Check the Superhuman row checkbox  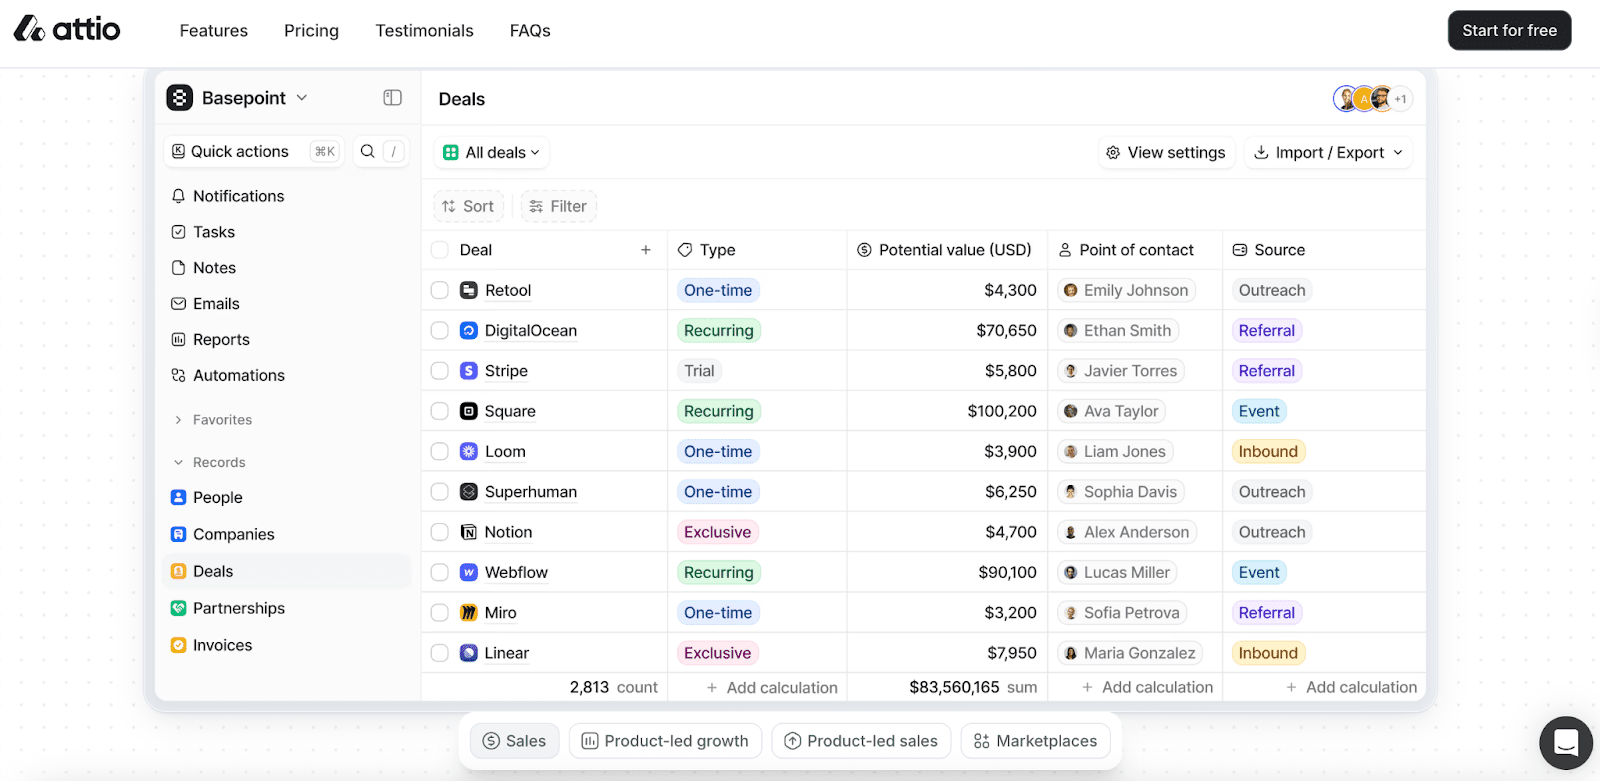tap(440, 492)
